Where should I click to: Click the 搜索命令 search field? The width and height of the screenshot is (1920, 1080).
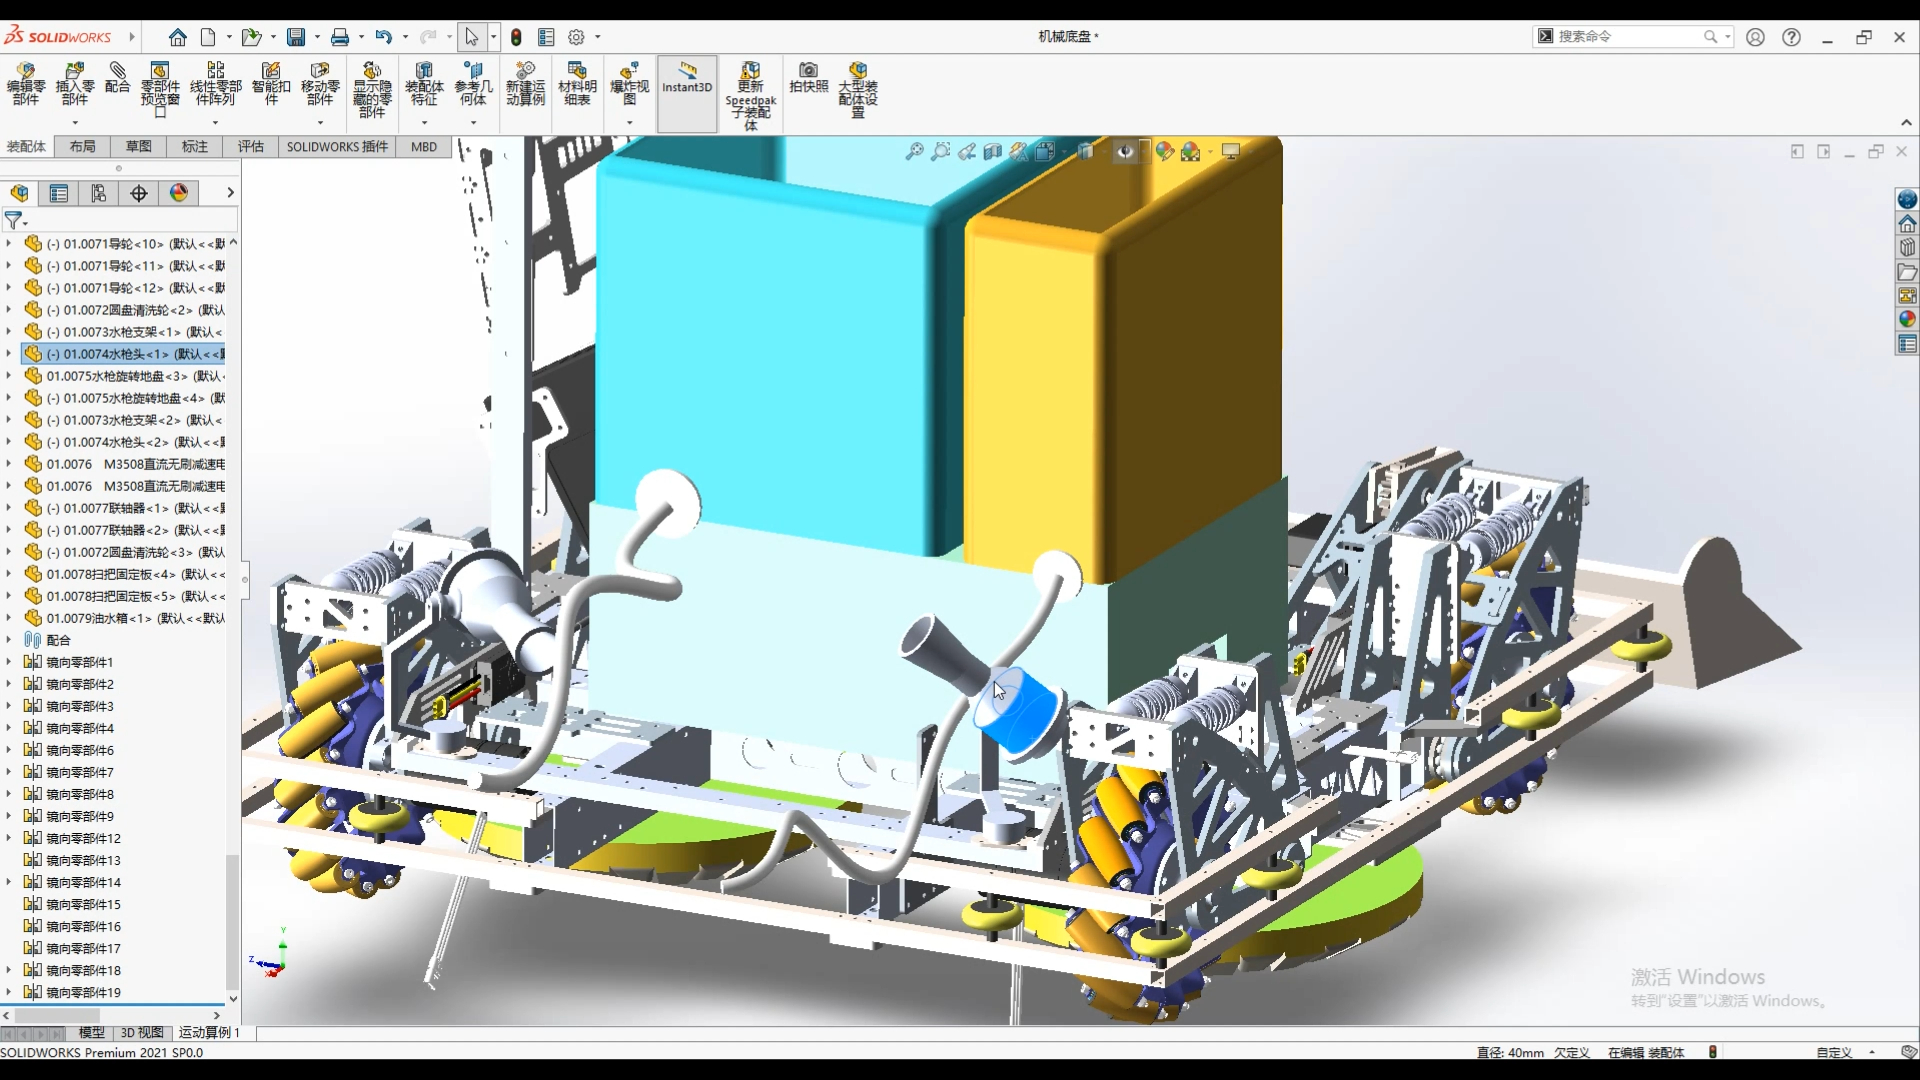pyautogui.click(x=1630, y=36)
